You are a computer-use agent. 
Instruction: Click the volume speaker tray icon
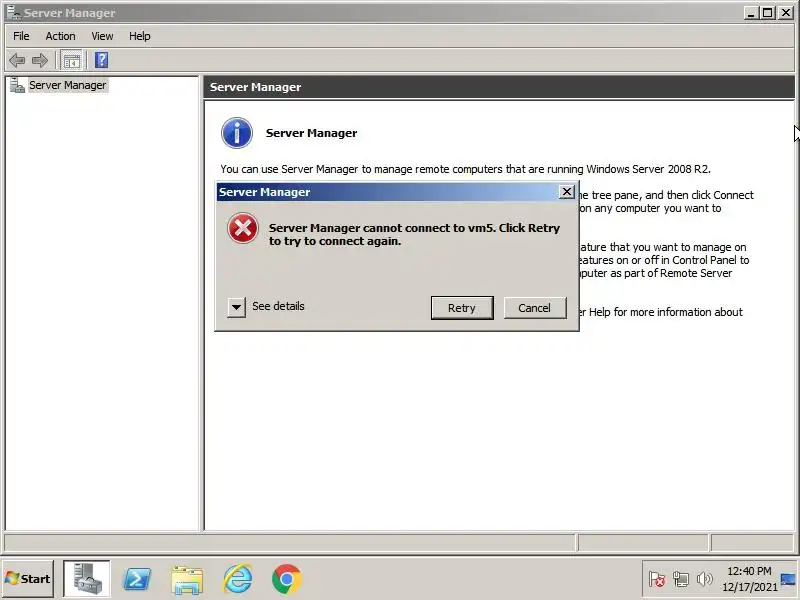pyautogui.click(x=705, y=579)
